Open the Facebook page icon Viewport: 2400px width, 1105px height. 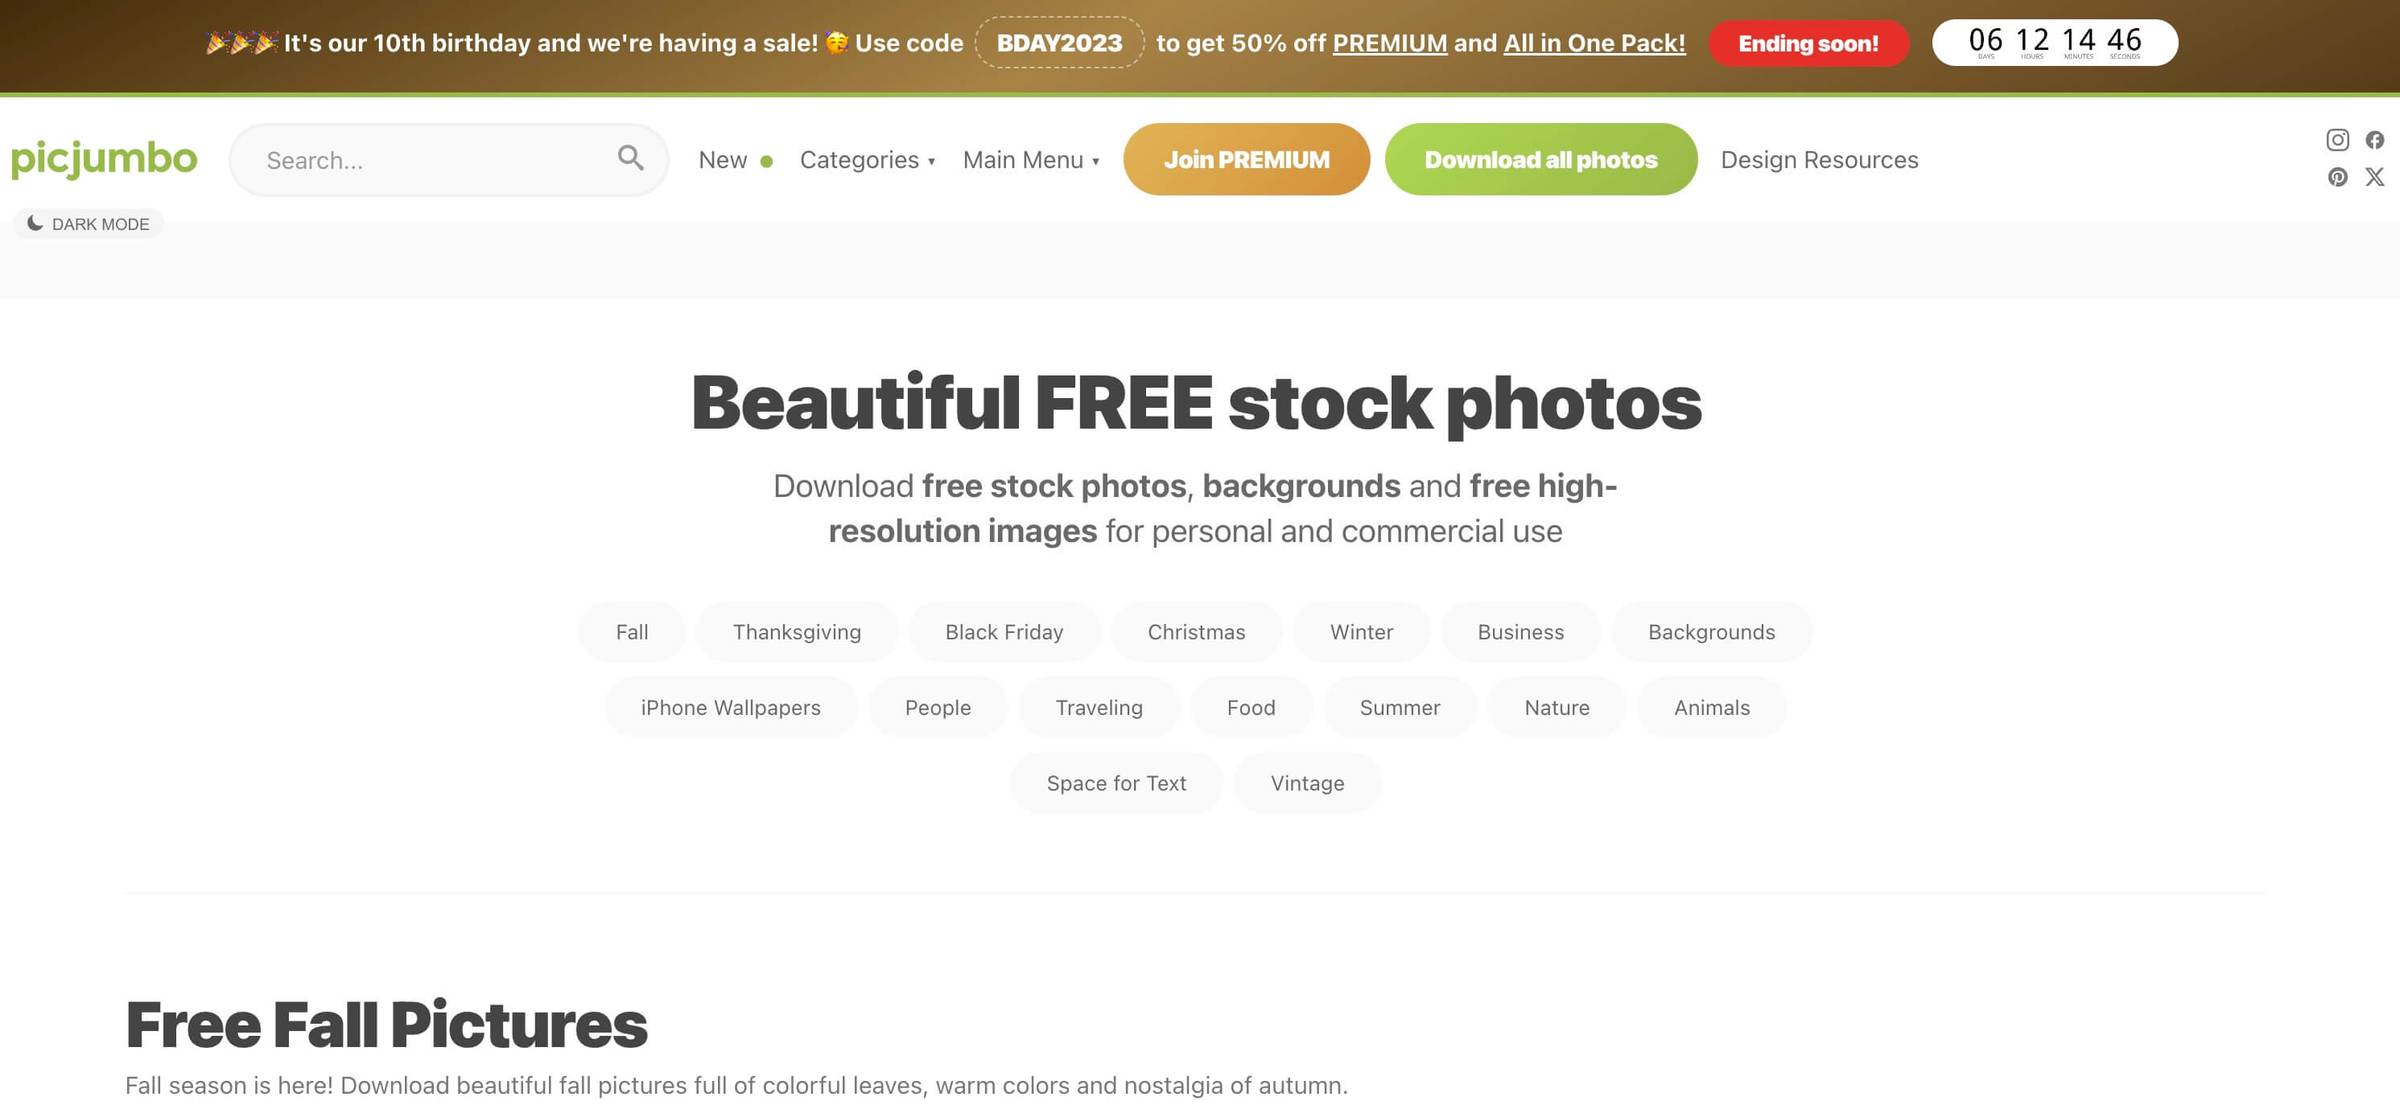pyautogui.click(x=2375, y=140)
